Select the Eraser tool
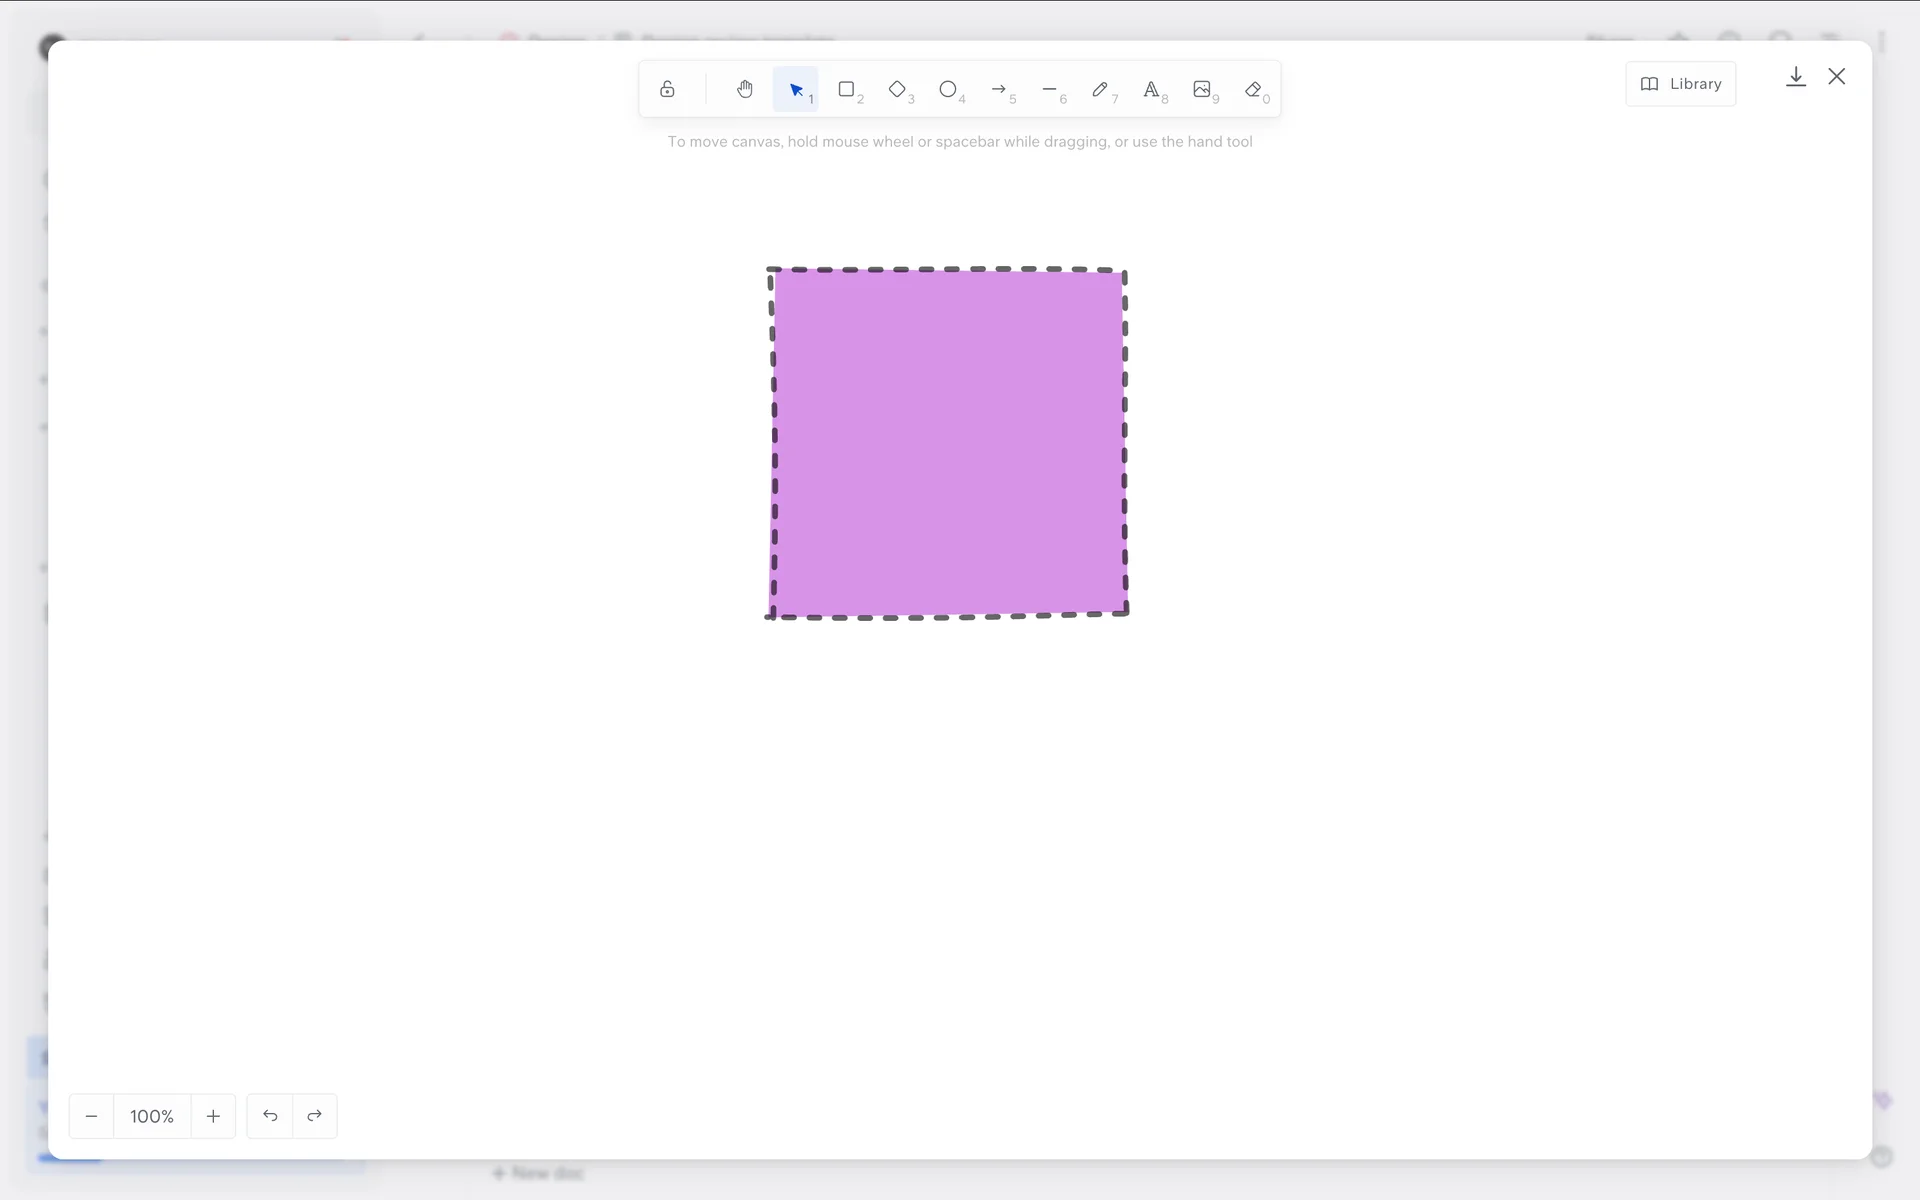Viewport: 1920px width, 1200px height. click(x=1253, y=90)
